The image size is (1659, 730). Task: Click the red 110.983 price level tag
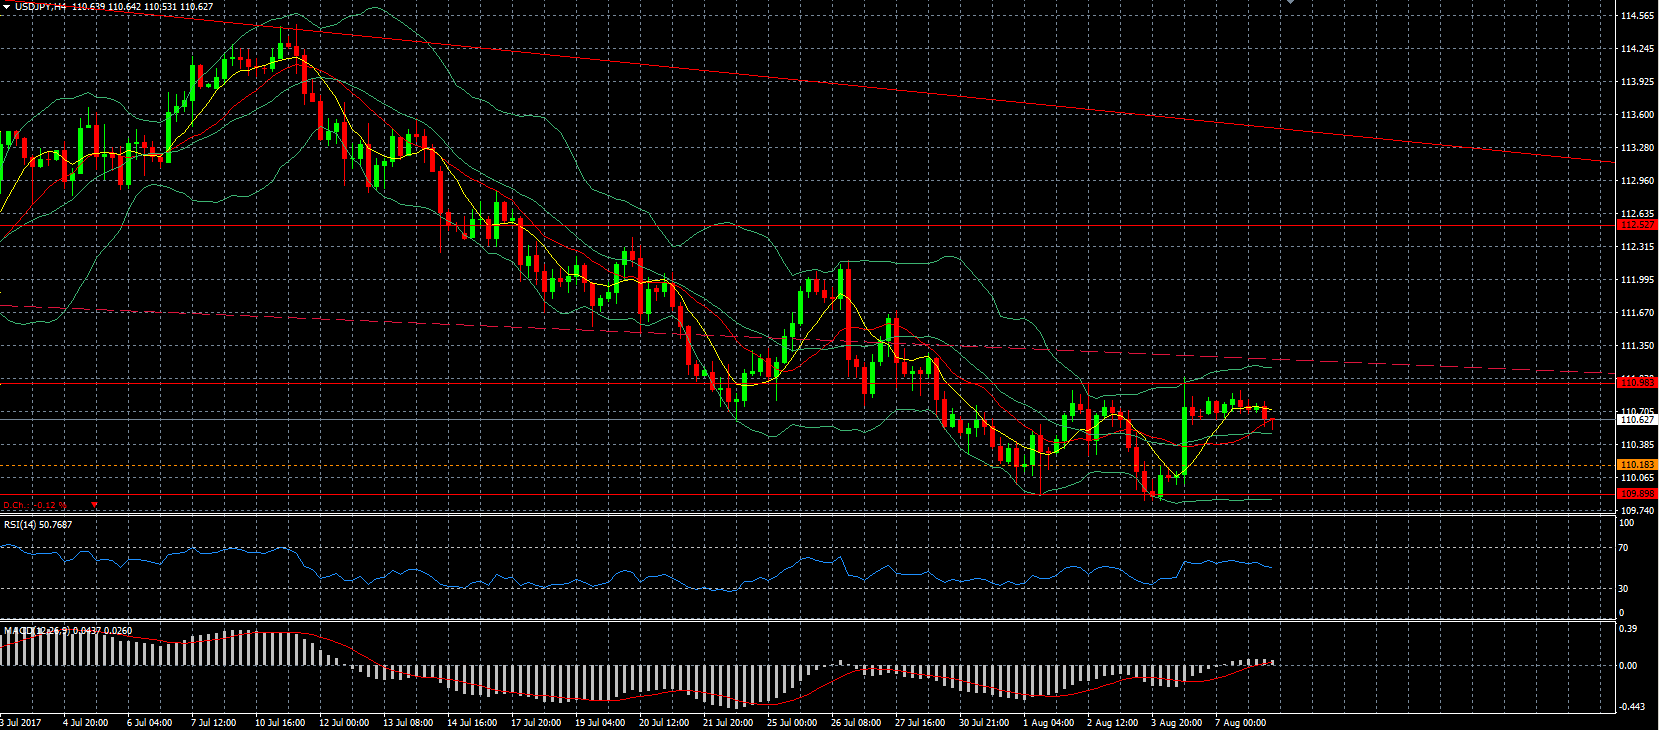[x=1637, y=382]
